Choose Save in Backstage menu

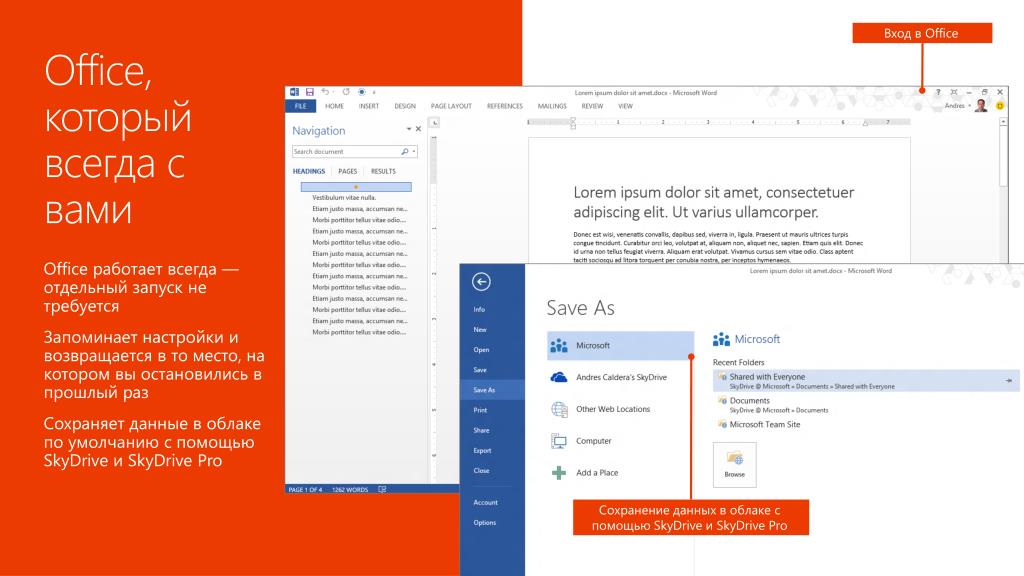[480, 370]
